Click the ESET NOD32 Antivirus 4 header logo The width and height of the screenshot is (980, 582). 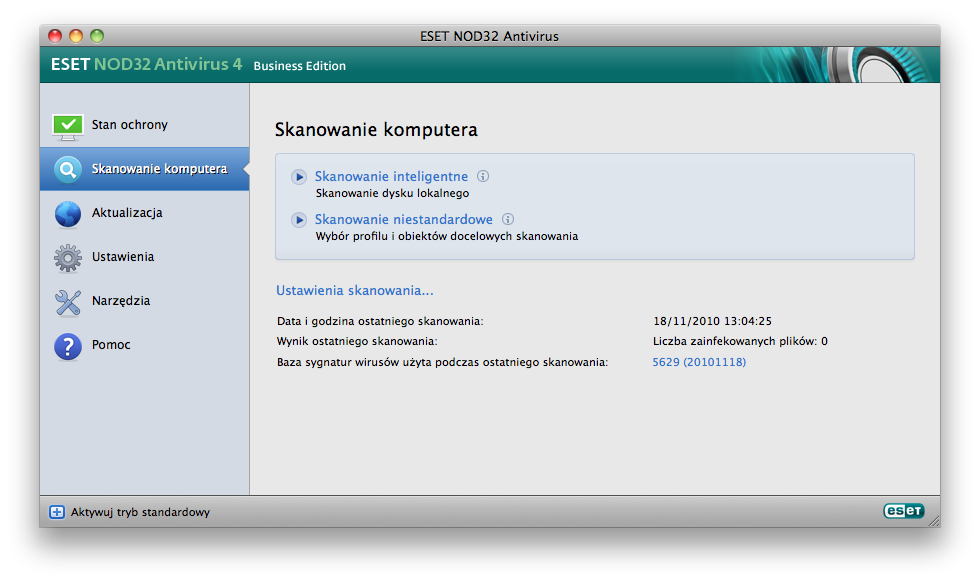[146, 64]
